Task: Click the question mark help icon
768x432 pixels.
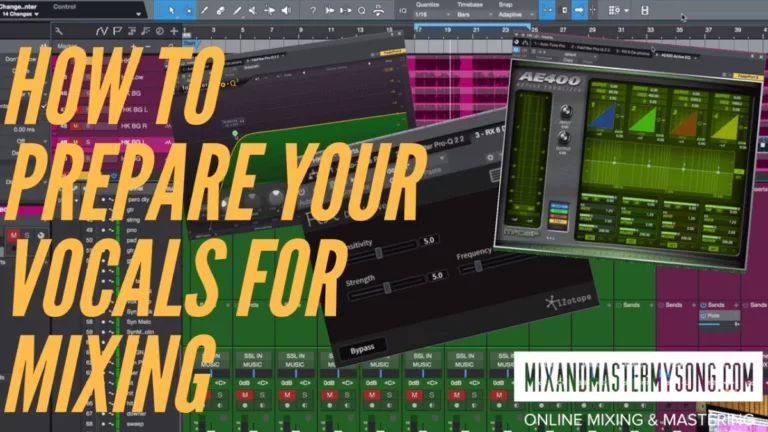Action: [313, 10]
